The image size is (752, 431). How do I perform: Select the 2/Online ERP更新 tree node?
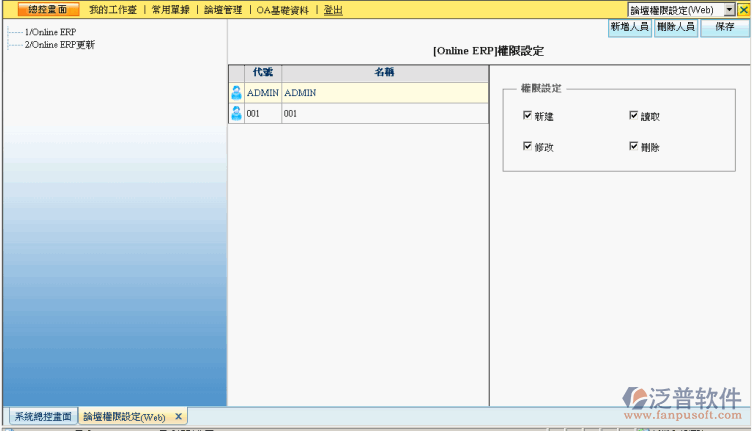(x=60, y=45)
